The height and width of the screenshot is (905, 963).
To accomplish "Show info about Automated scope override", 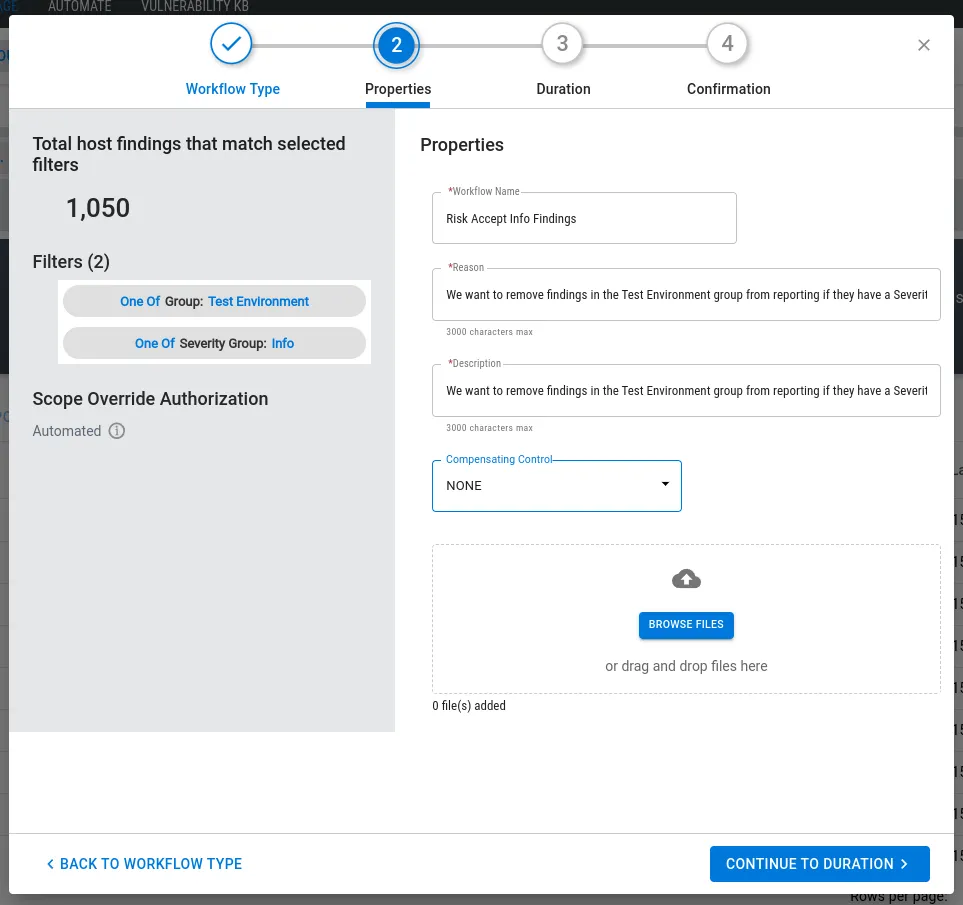I will click(x=117, y=431).
